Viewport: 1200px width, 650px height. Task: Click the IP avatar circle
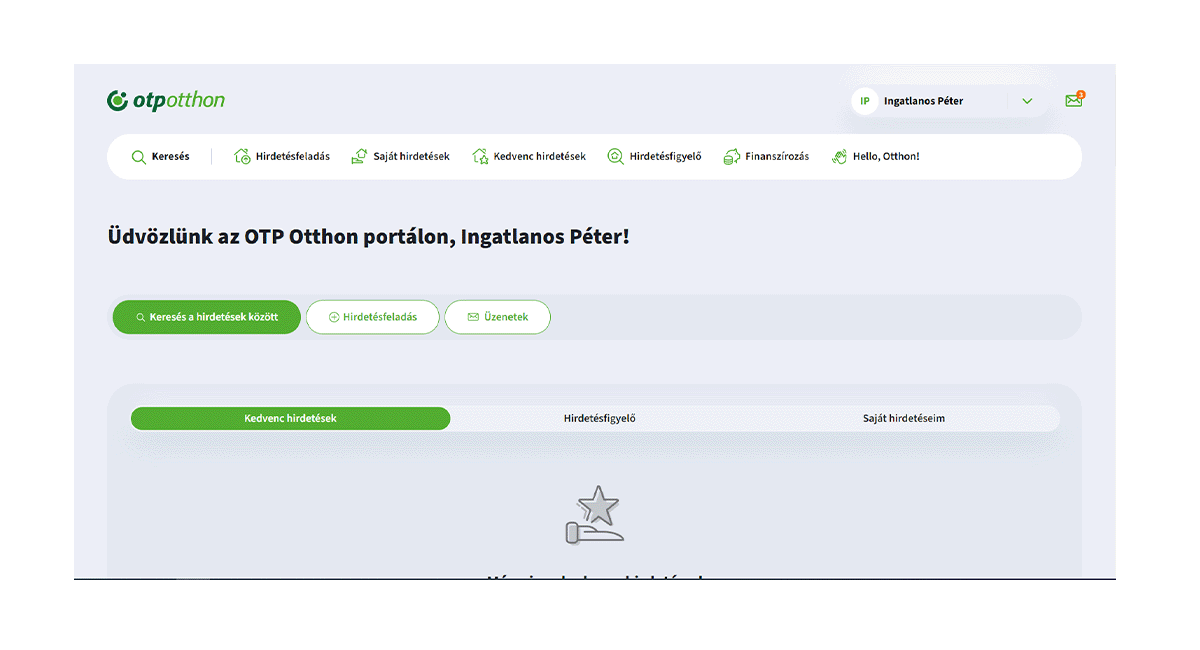point(864,101)
